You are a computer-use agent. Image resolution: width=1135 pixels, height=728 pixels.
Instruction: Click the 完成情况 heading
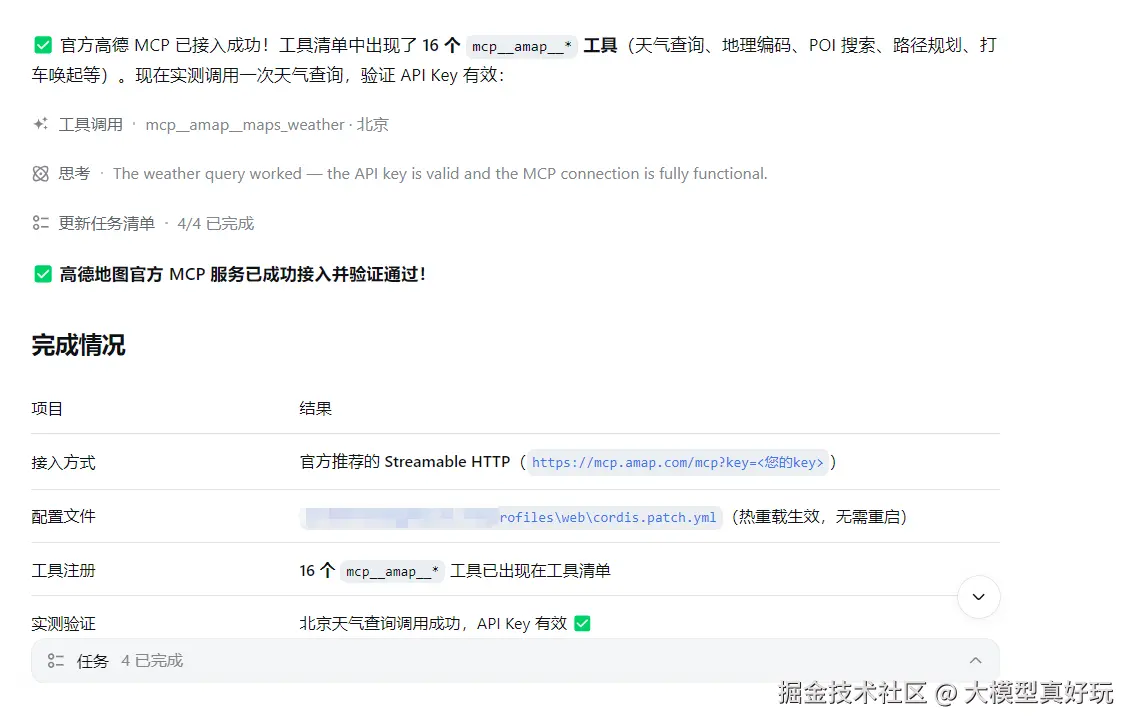click(78, 345)
